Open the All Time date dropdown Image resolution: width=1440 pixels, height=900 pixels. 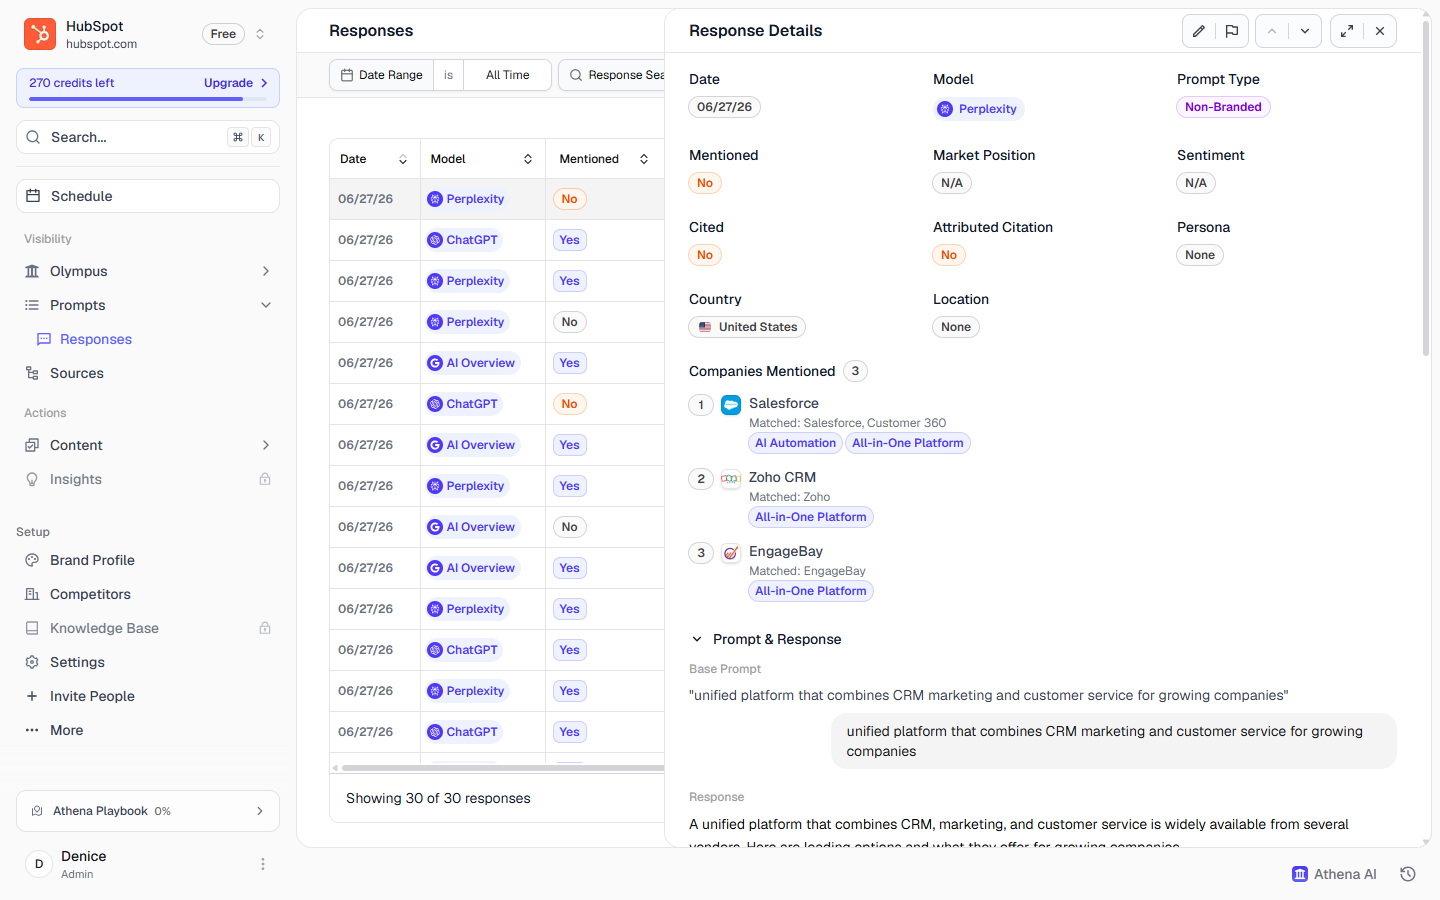pyautogui.click(x=507, y=75)
